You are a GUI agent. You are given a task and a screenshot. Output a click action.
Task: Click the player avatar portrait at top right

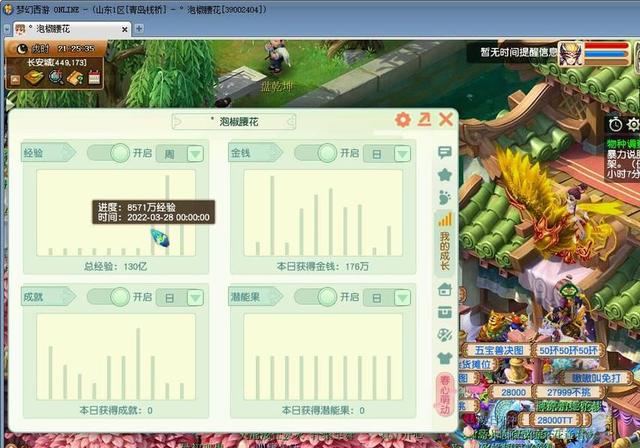point(571,51)
